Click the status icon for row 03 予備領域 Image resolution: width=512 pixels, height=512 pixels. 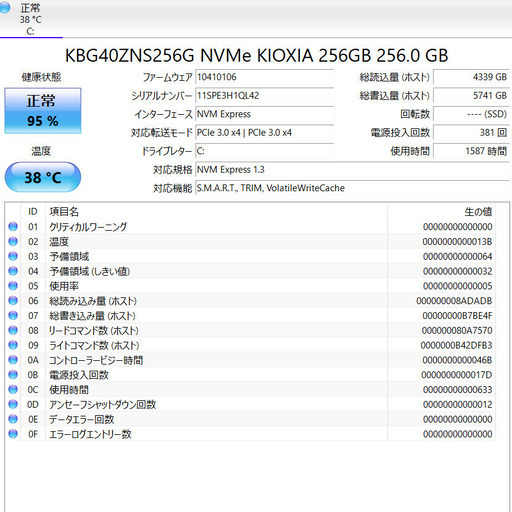point(13,256)
